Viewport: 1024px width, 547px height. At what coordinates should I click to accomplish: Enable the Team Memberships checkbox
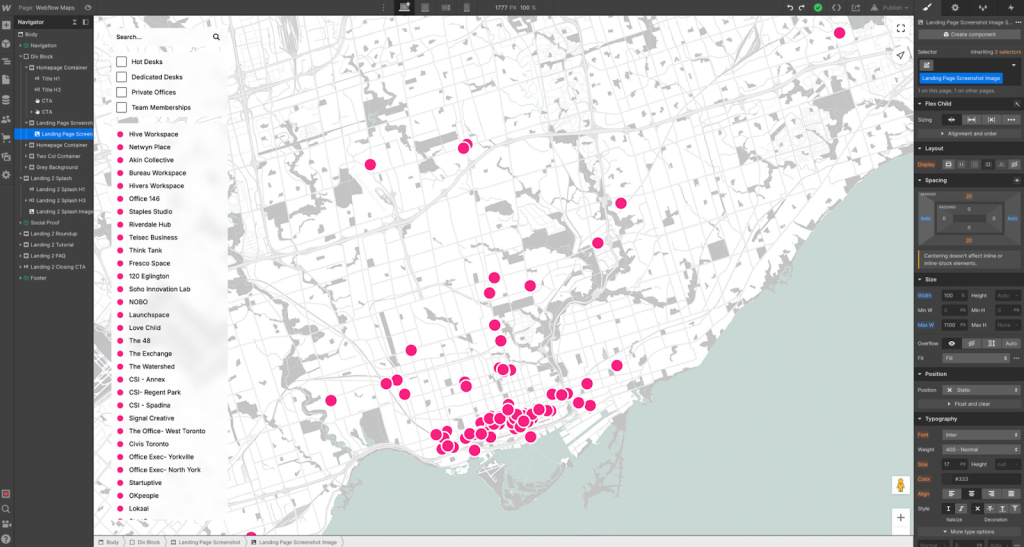point(121,107)
